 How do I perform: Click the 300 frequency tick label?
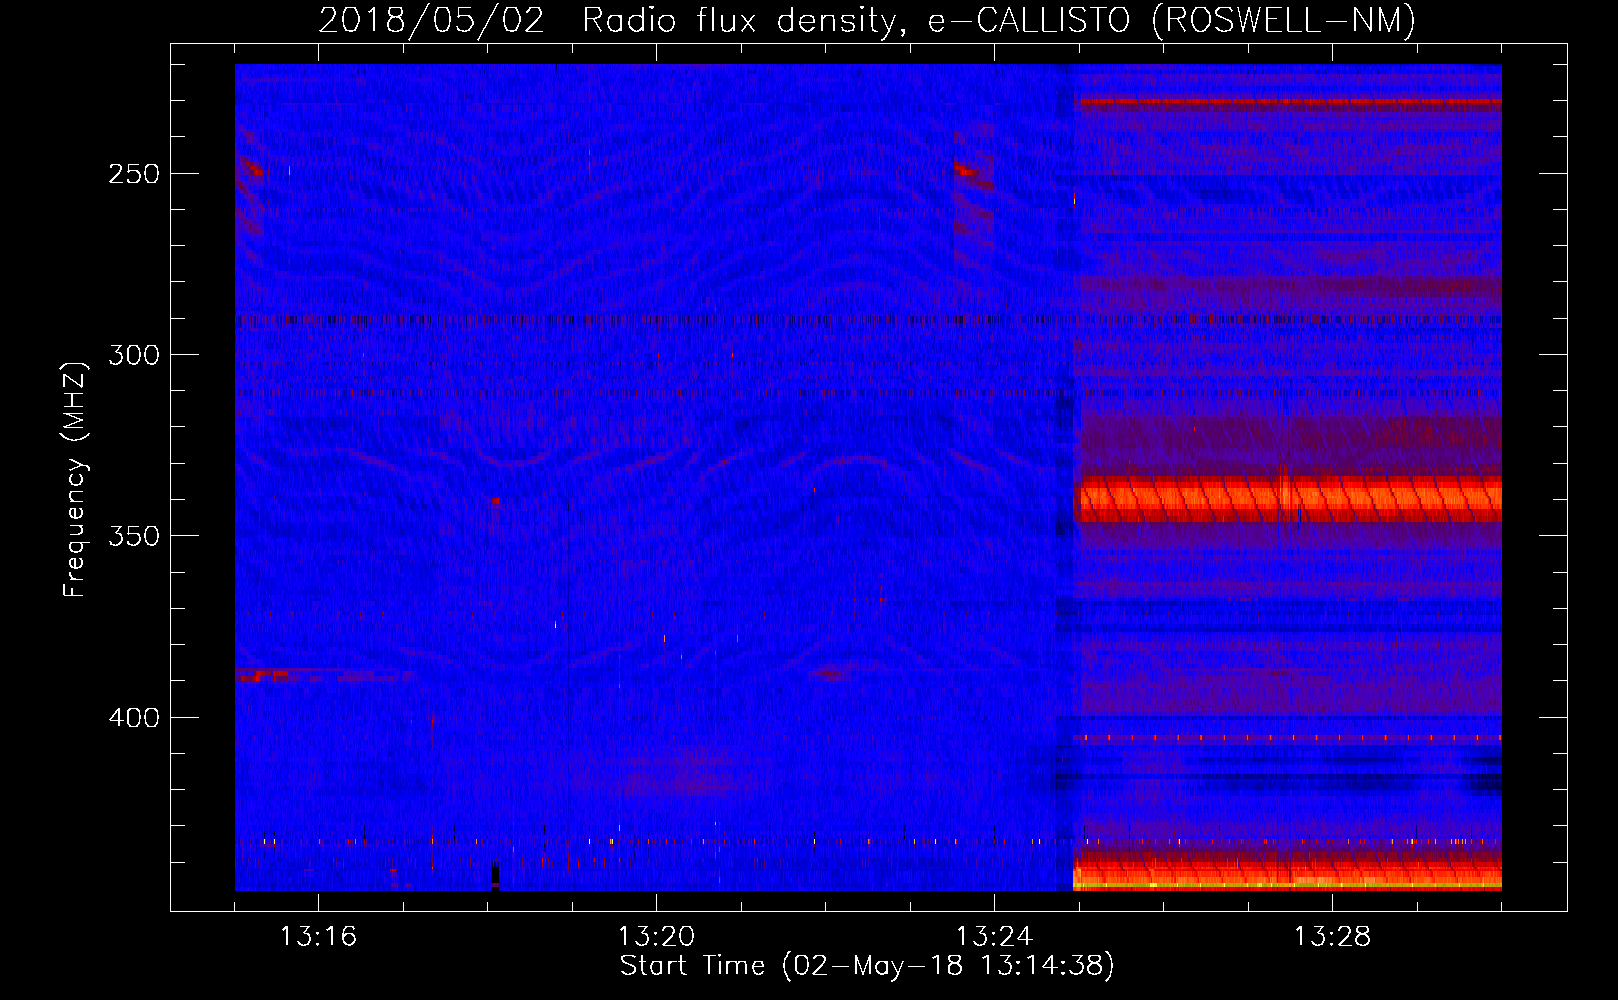click(x=134, y=355)
